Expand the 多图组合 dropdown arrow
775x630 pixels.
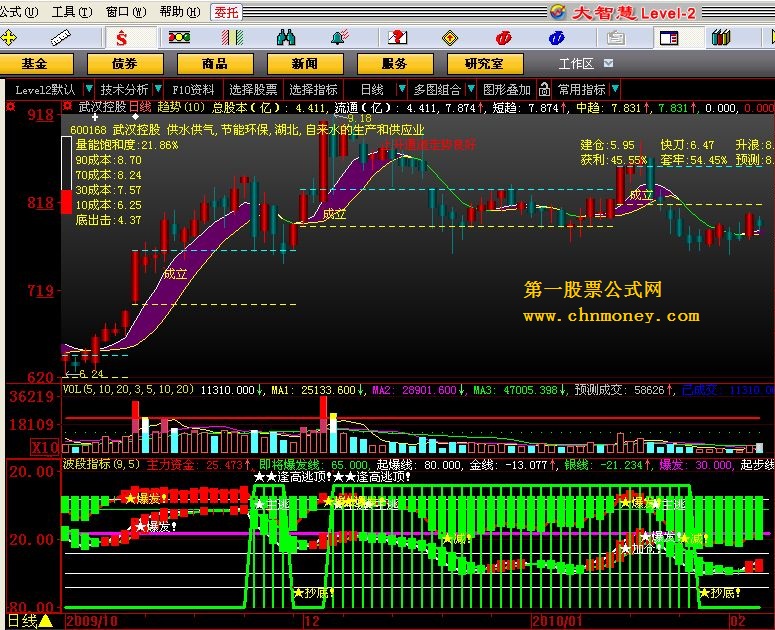point(471,89)
